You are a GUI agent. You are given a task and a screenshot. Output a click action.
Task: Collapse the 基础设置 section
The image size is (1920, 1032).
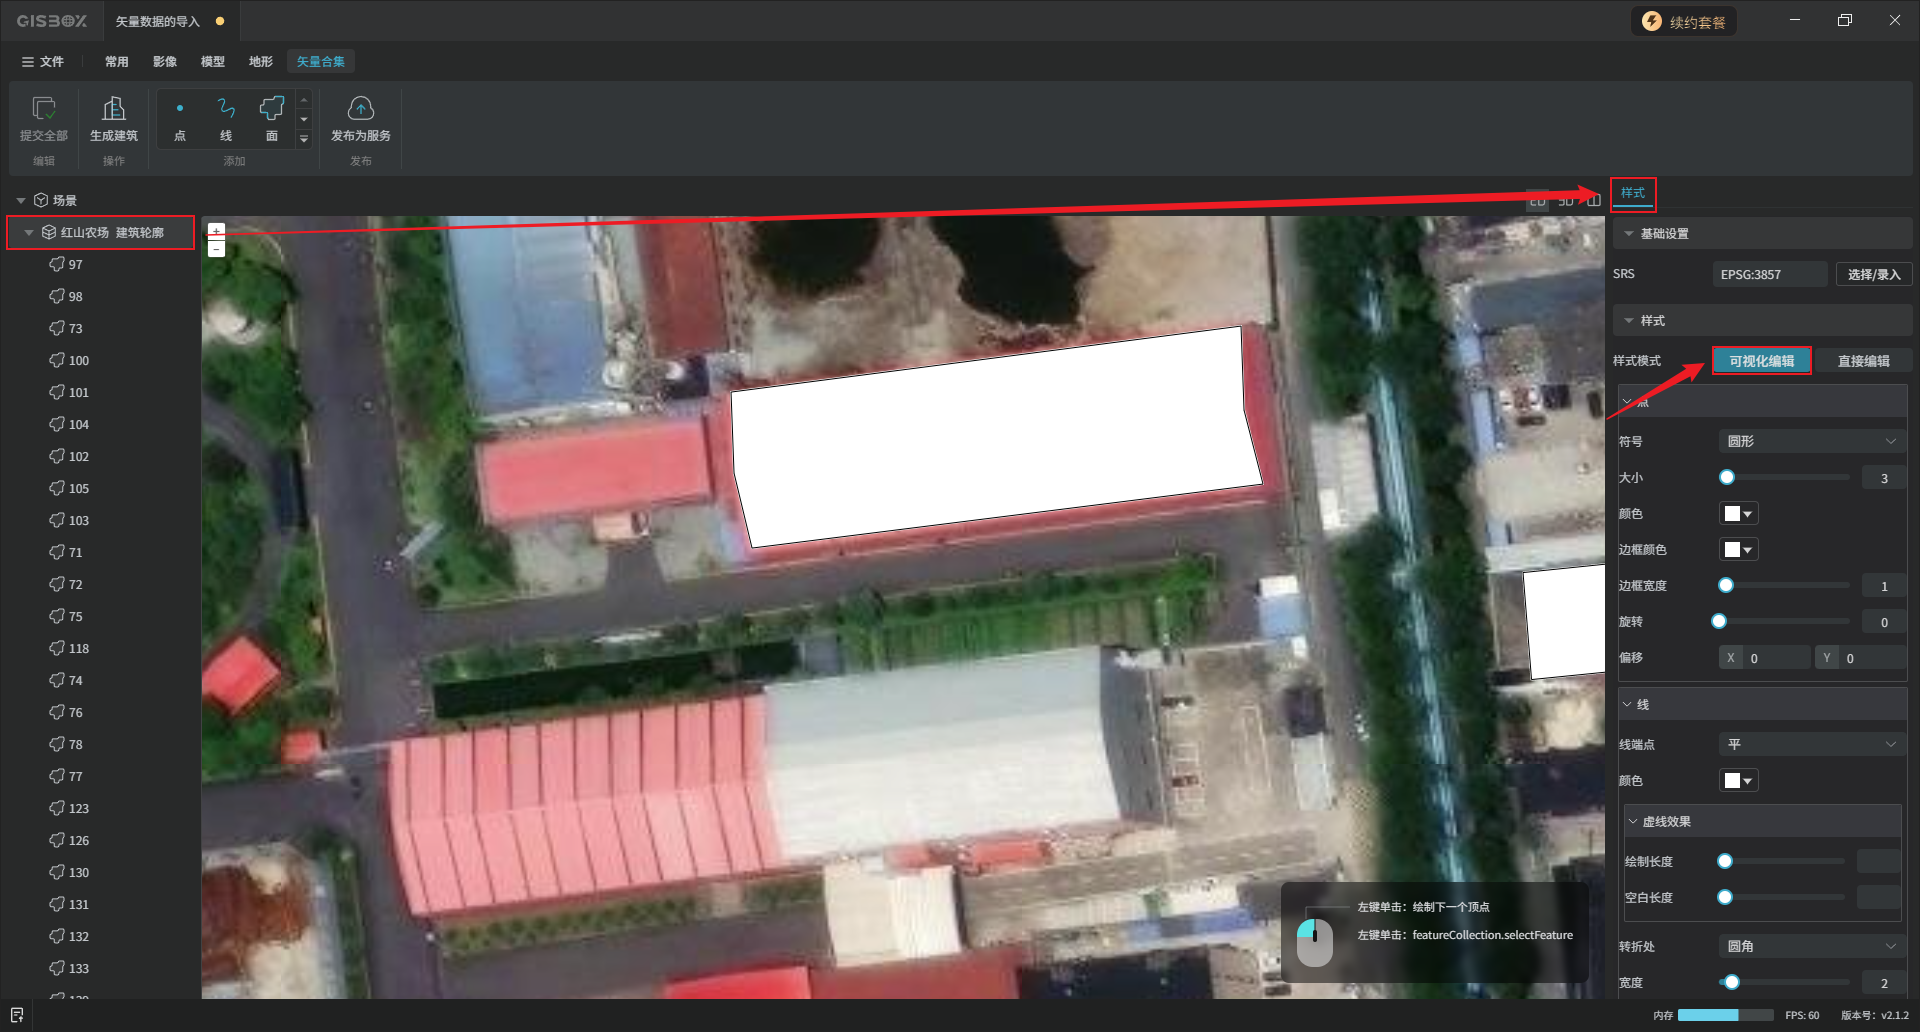[1629, 234]
